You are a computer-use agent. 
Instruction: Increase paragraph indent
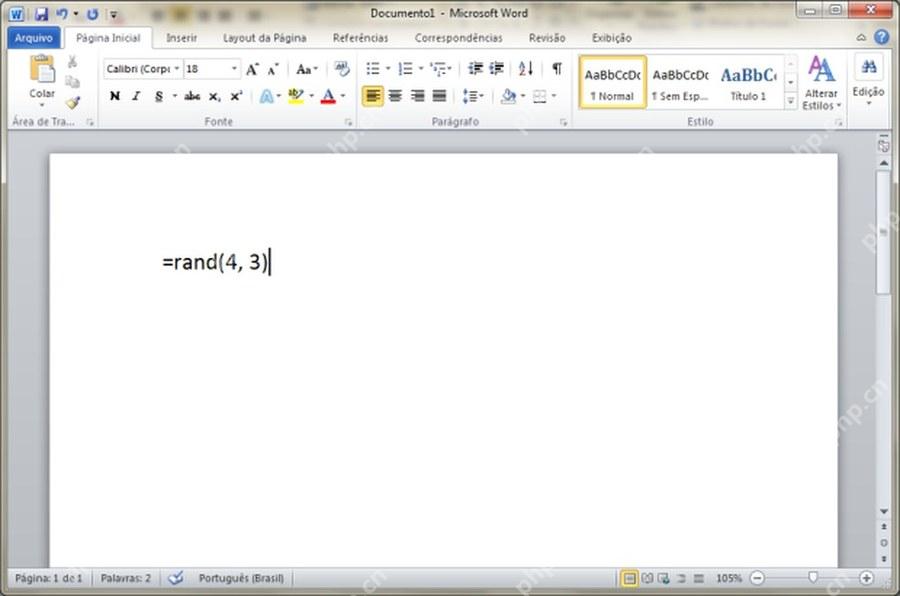pyautogui.click(x=496, y=69)
